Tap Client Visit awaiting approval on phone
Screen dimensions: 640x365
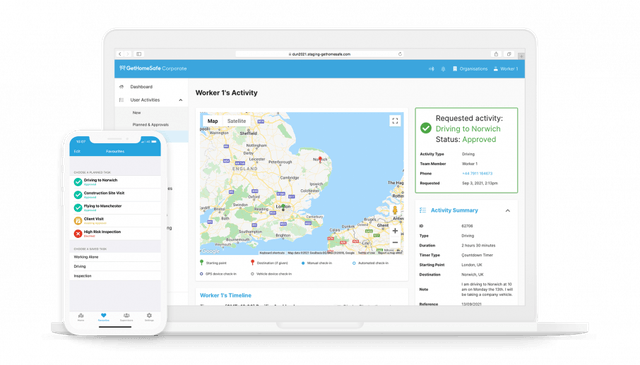click(115, 220)
